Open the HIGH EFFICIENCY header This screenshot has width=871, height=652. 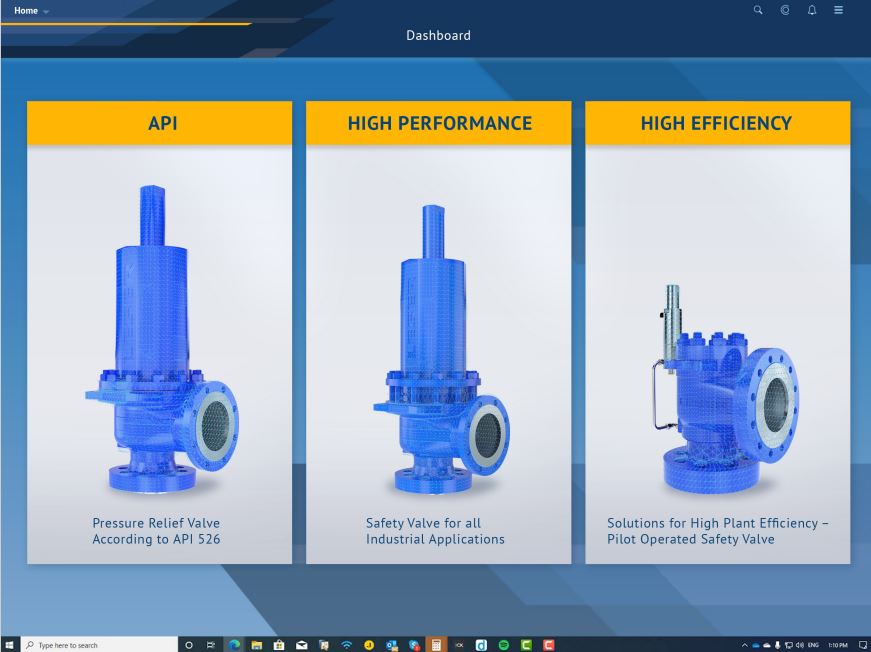717,123
